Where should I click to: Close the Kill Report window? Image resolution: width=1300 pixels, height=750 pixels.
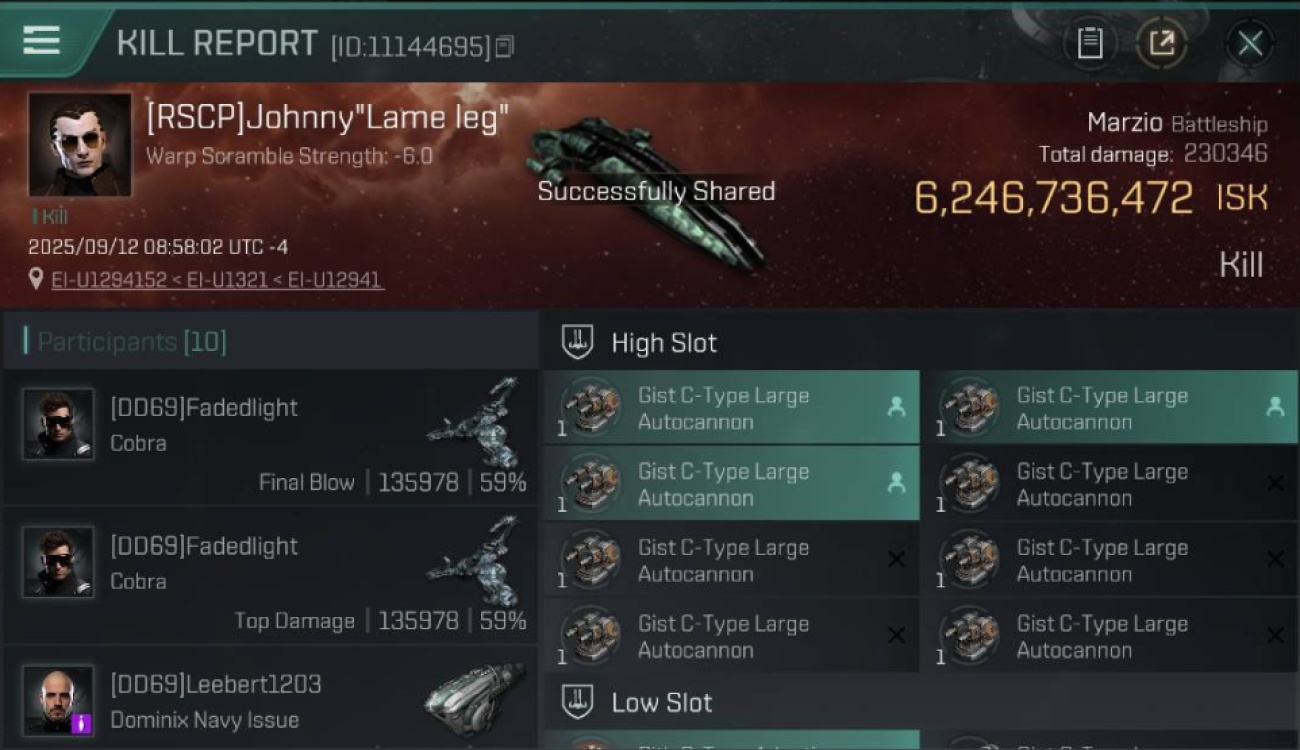point(1249,43)
